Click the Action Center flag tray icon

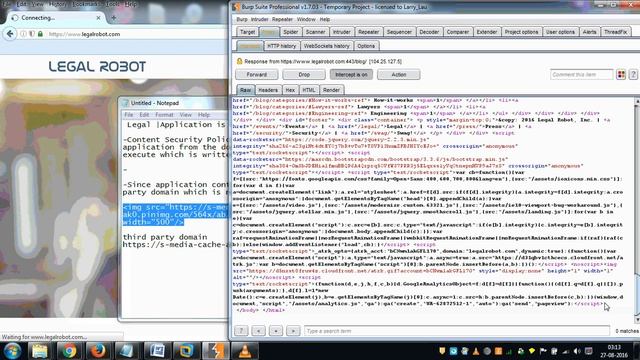(x=543, y=351)
